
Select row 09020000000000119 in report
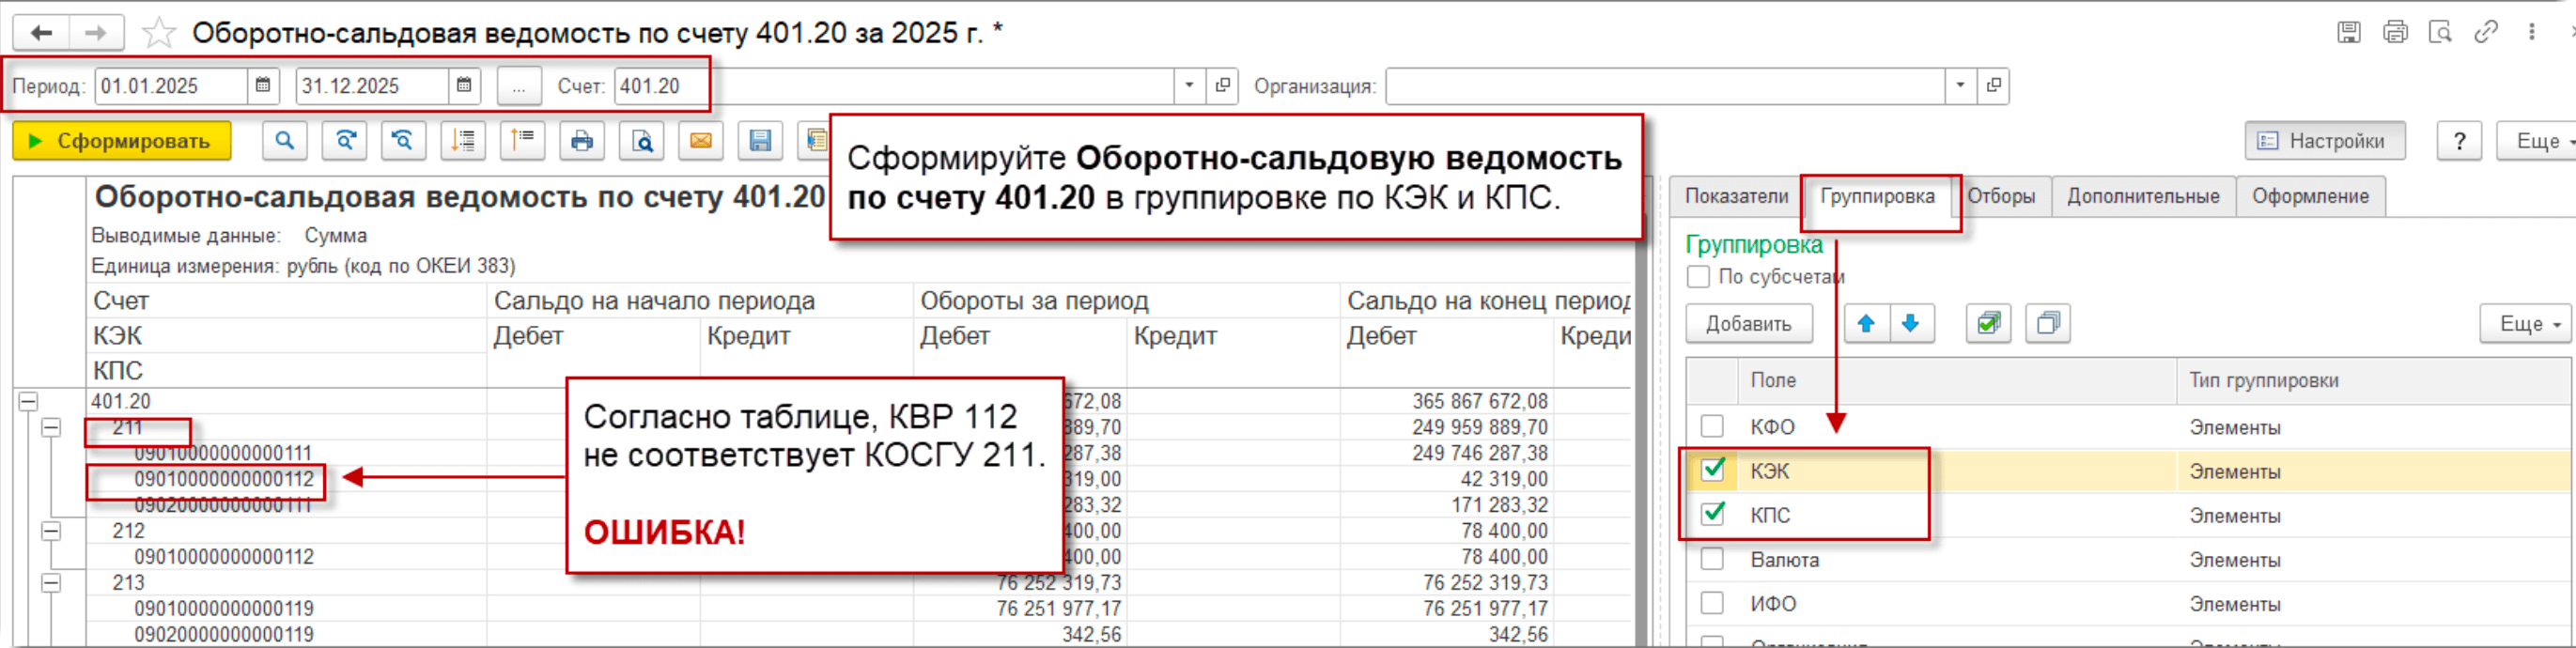[x=224, y=634]
